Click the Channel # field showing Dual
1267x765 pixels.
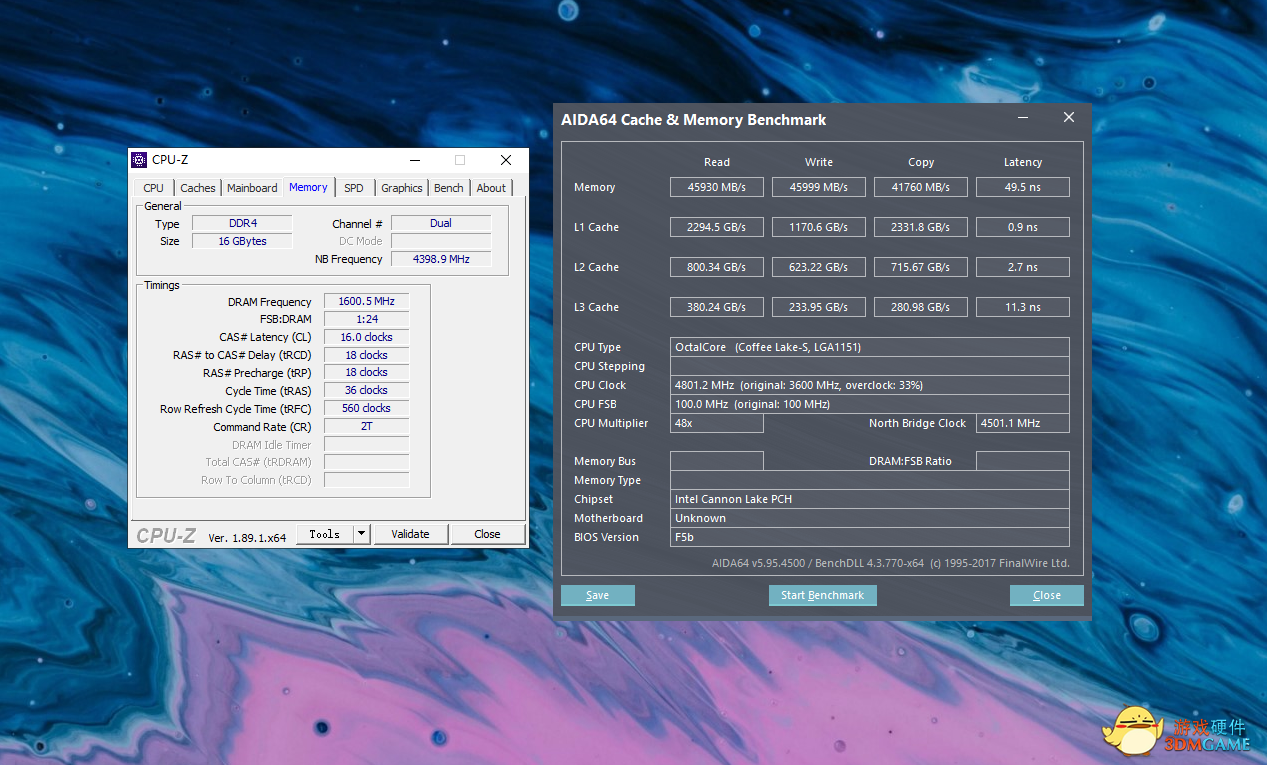pyautogui.click(x=441, y=223)
